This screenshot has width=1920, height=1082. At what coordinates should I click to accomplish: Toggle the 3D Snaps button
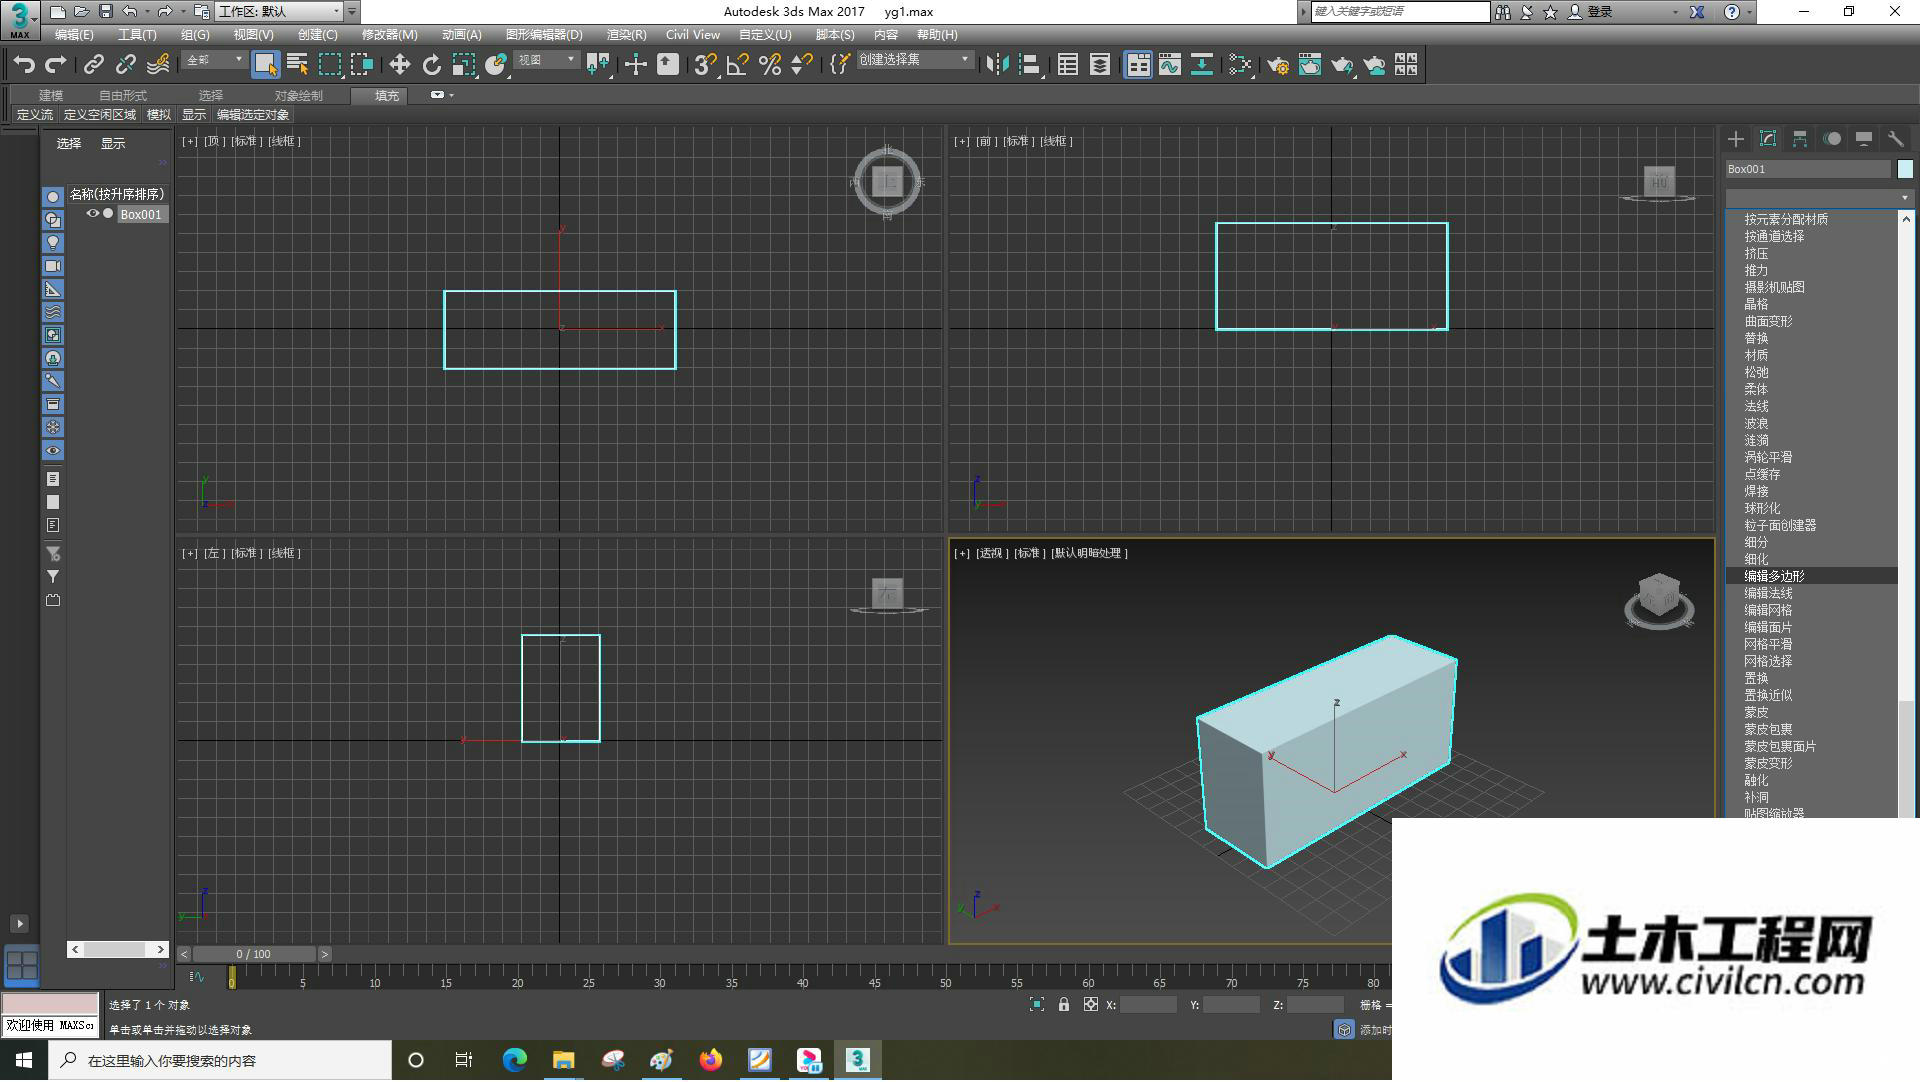(705, 65)
